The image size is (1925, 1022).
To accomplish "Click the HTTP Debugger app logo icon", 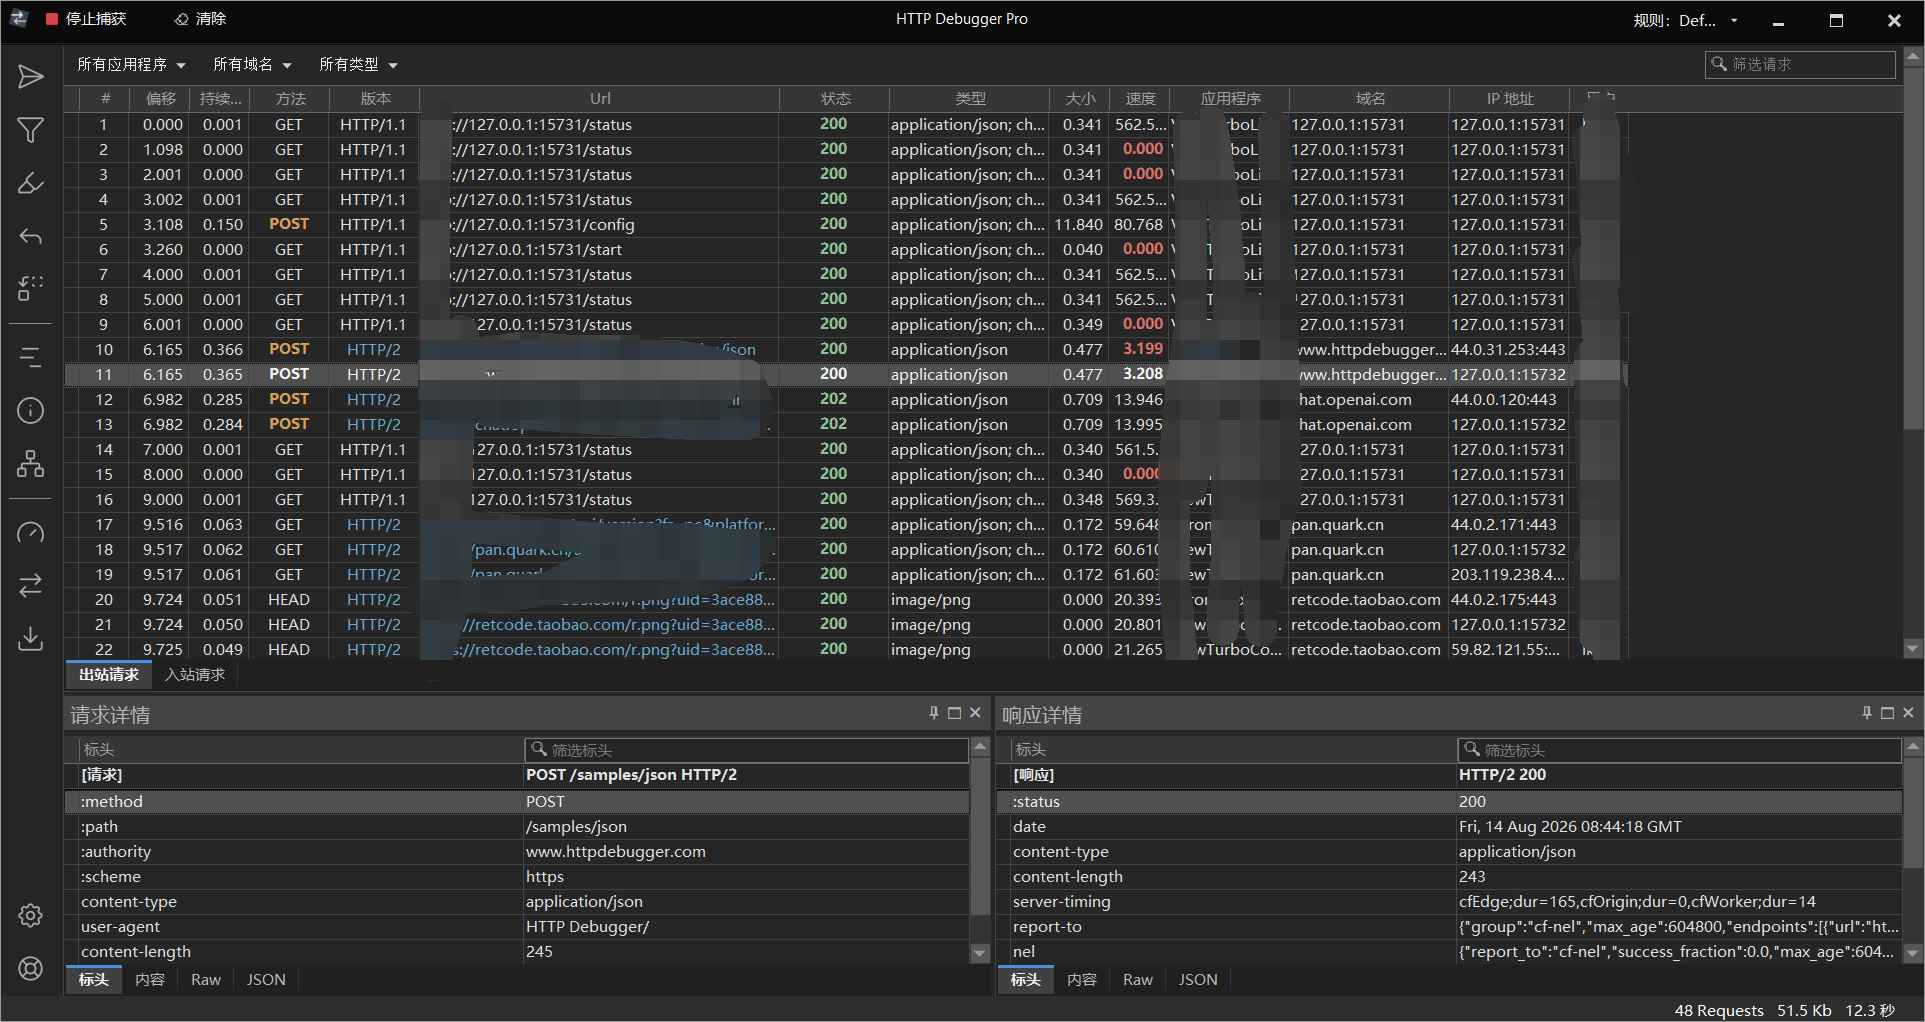I will click(x=19, y=19).
